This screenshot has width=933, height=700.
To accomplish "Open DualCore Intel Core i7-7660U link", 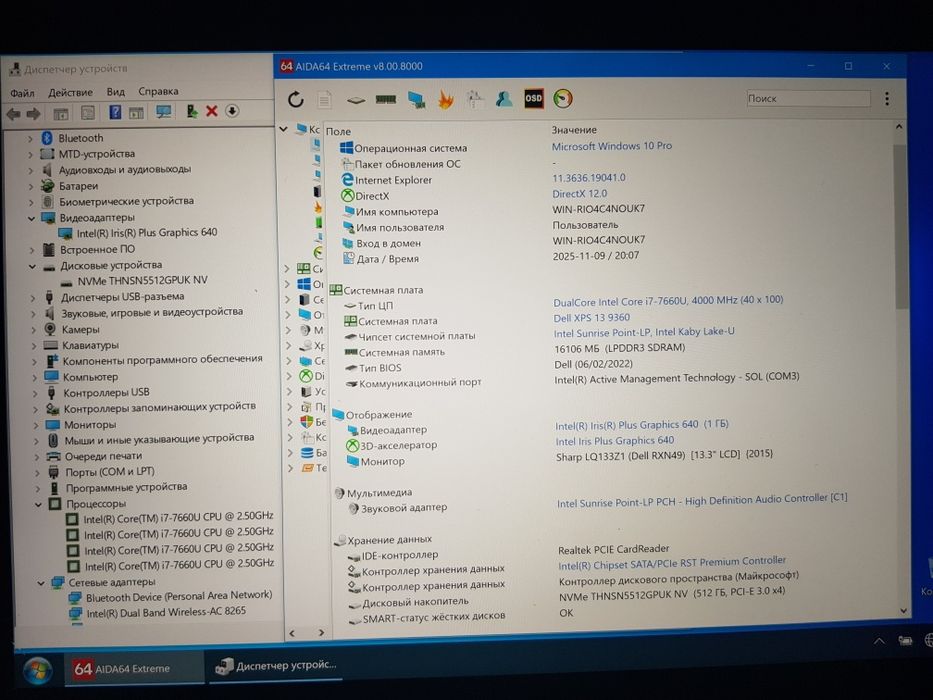I will (x=668, y=301).
